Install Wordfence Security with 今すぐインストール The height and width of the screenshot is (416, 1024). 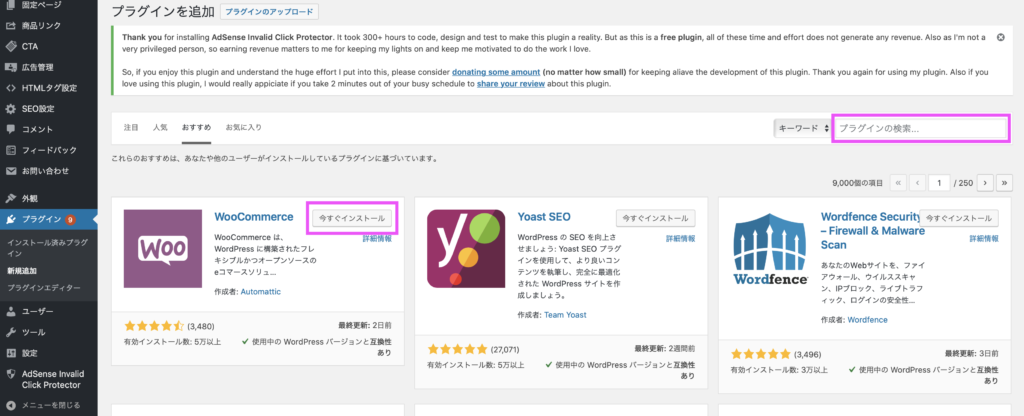click(x=959, y=218)
